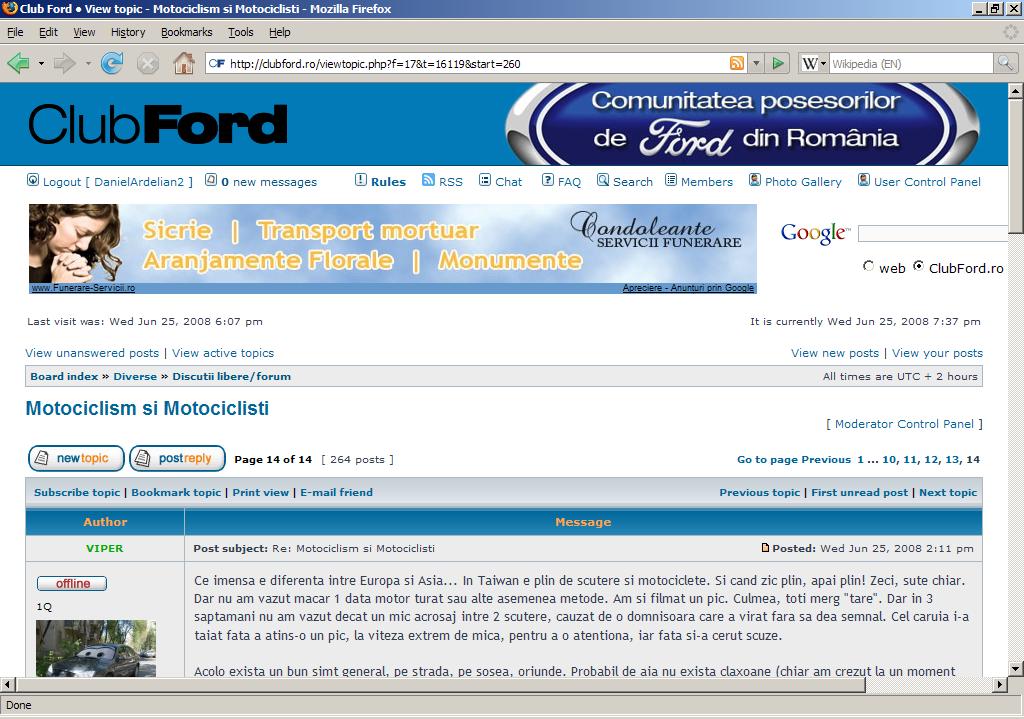Click the Back navigation arrow
Image resolution: width=1024 pixels, height=719 pixels.
(x=18, y=63)
